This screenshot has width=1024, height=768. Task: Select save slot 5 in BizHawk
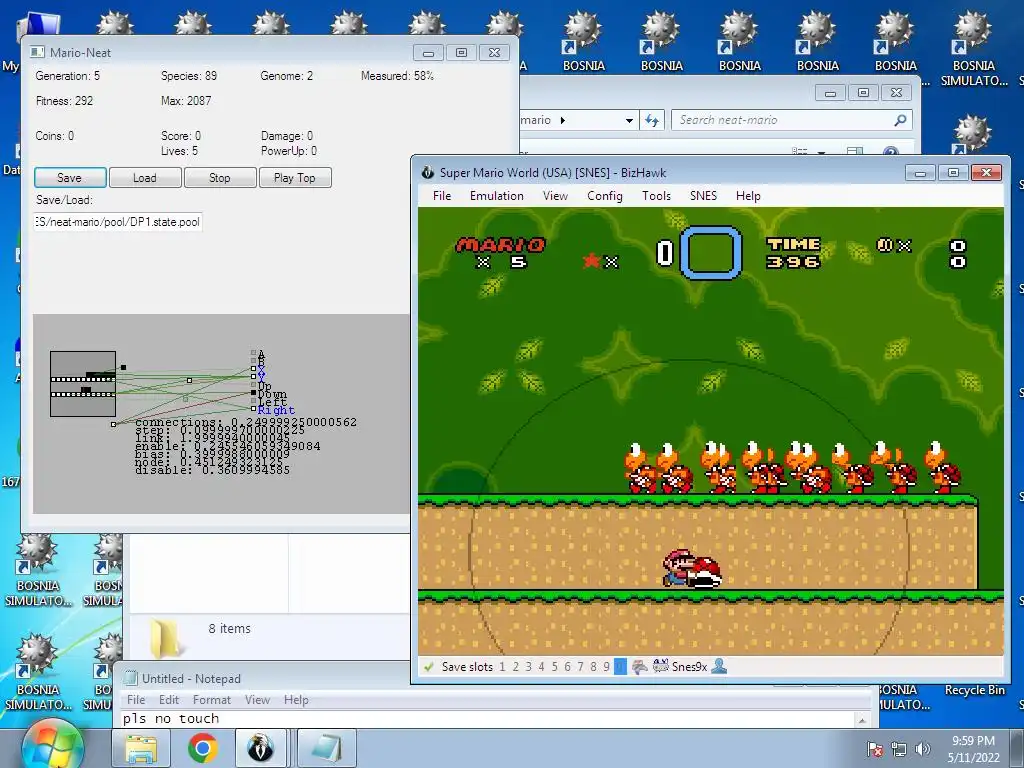pyautogui.click(x=554, y=667)
